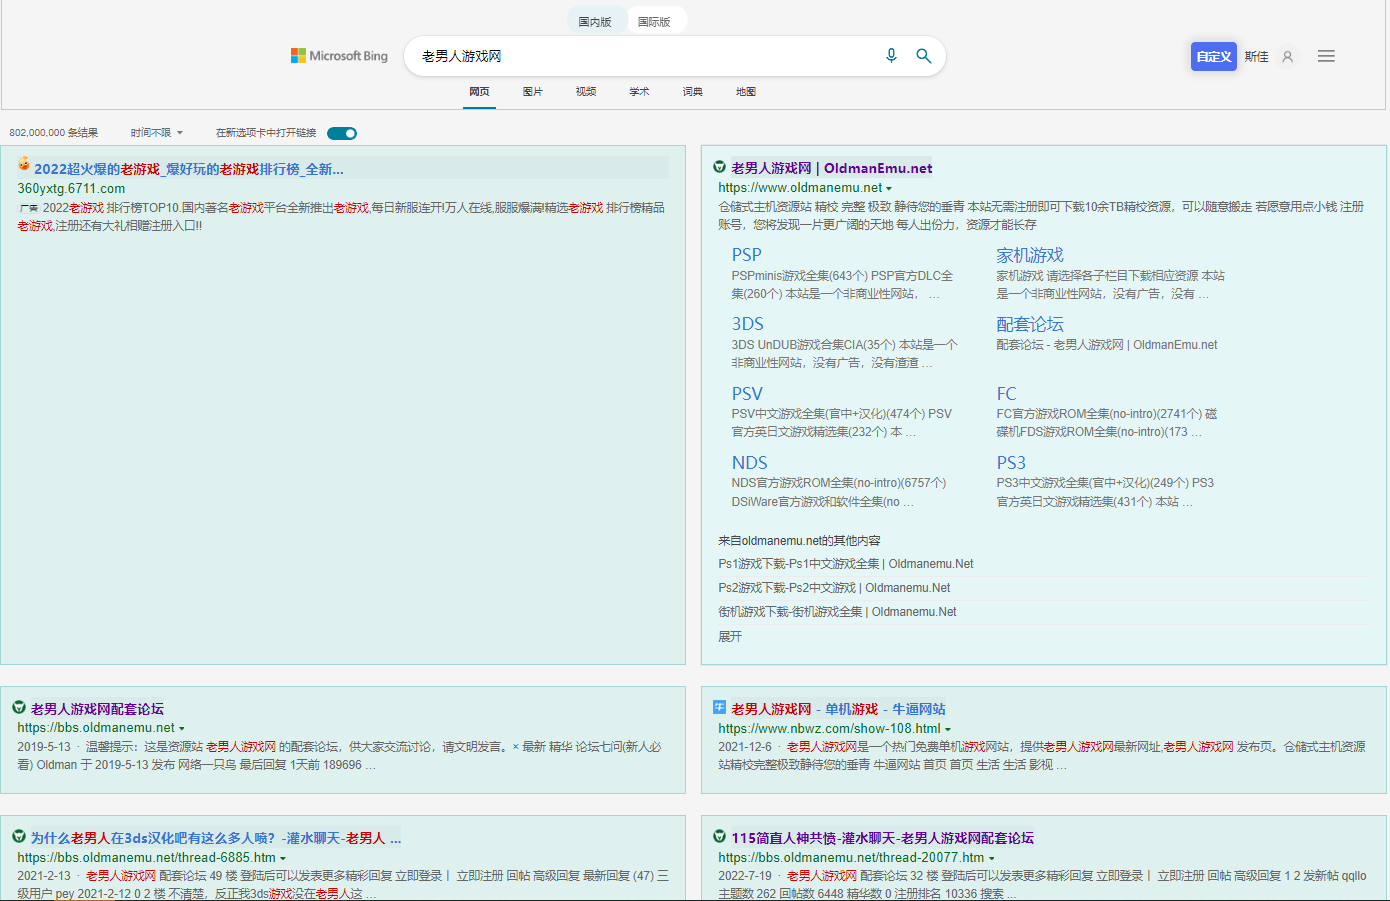Viewport: 1390px width, 901px height.
Task: Open 老男人游戏网 - 单机游戏 - 牛逼网站 result
Action: (838, 709)
